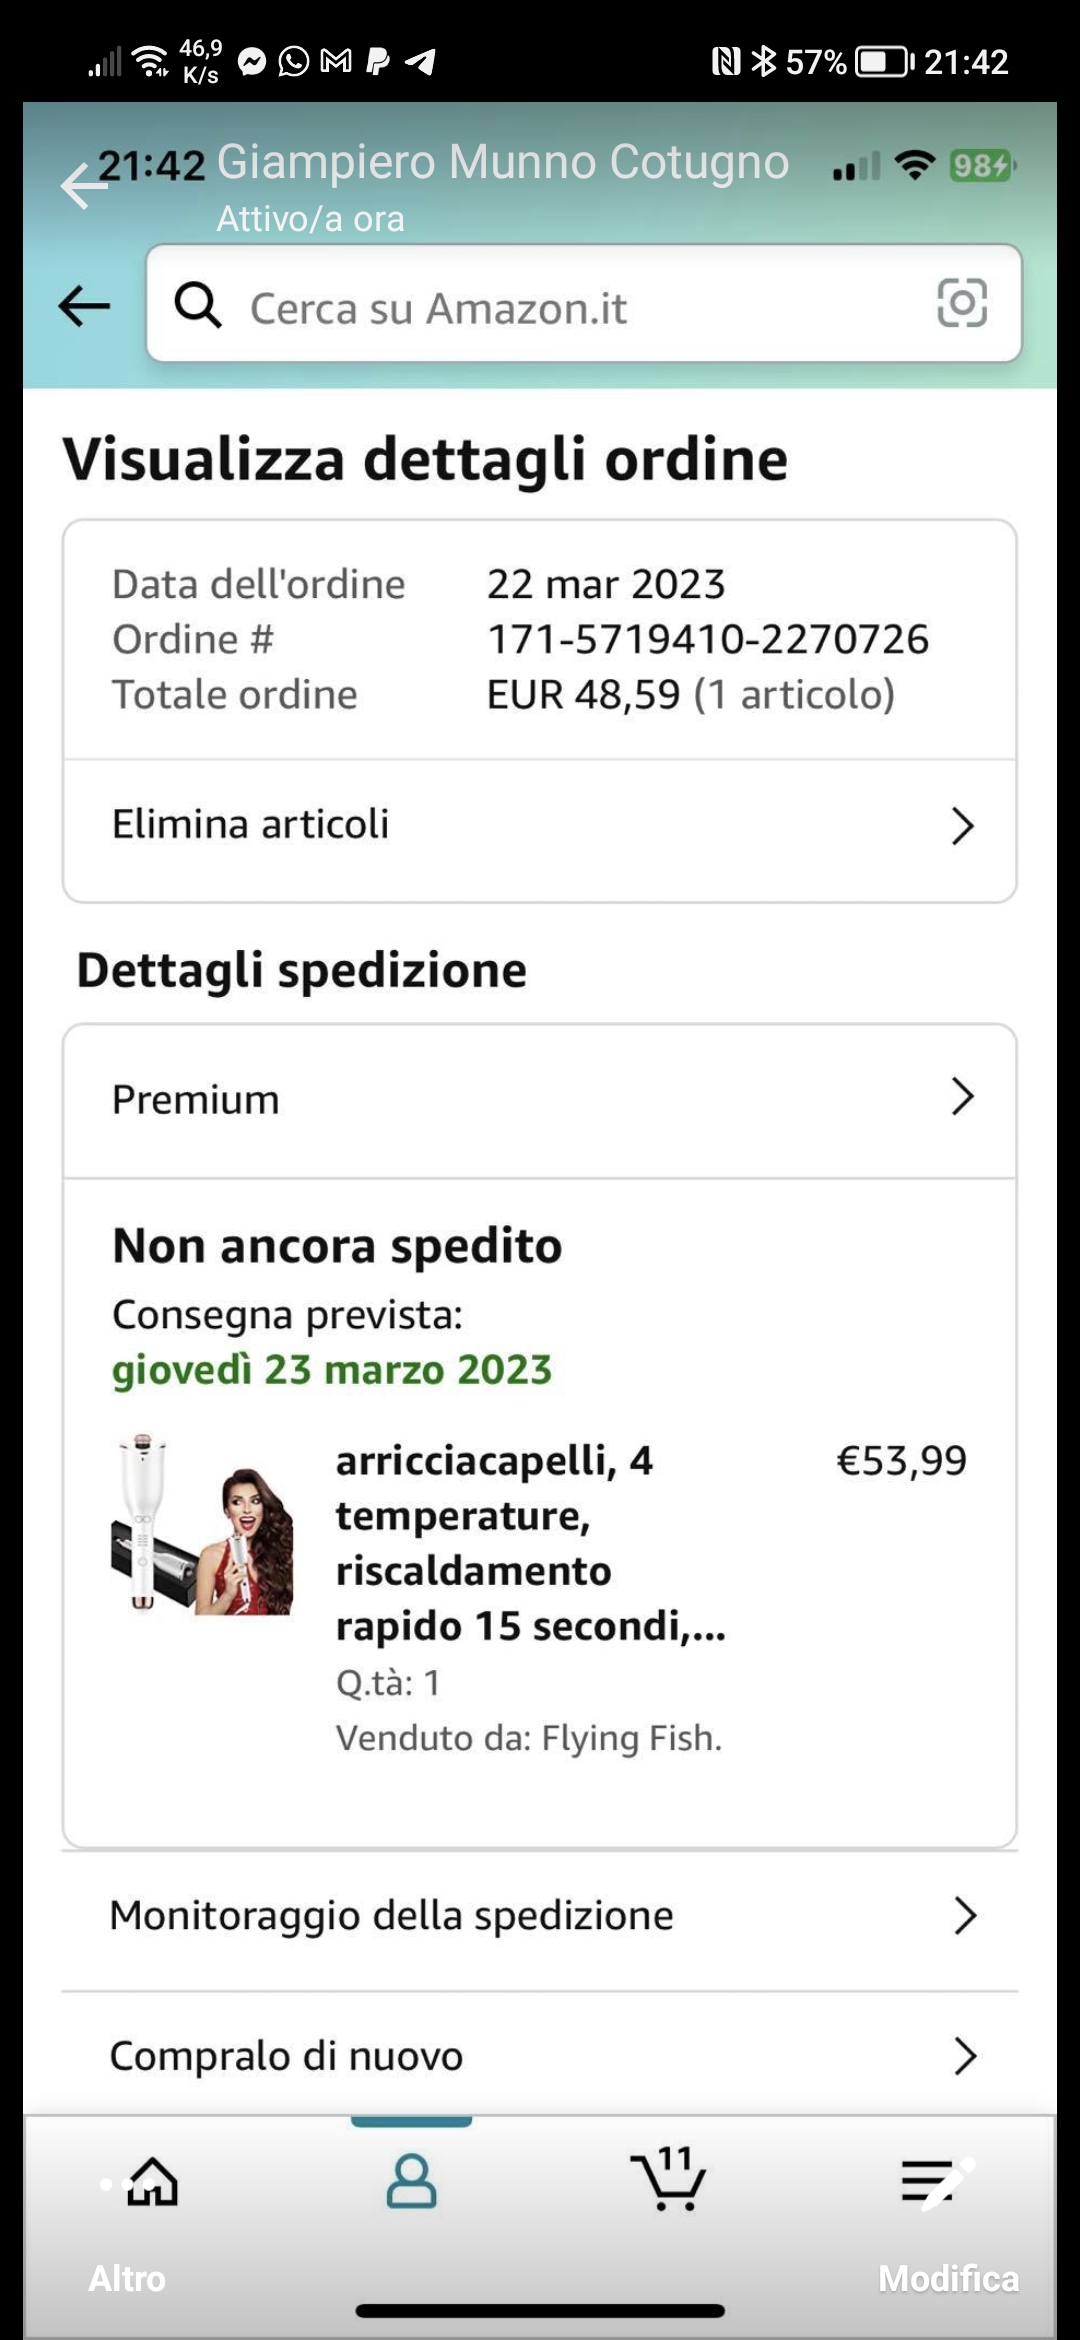Open the arricciacapelli product title link
This screenshot has width=1080, height=2340.
pos(530,1543)
